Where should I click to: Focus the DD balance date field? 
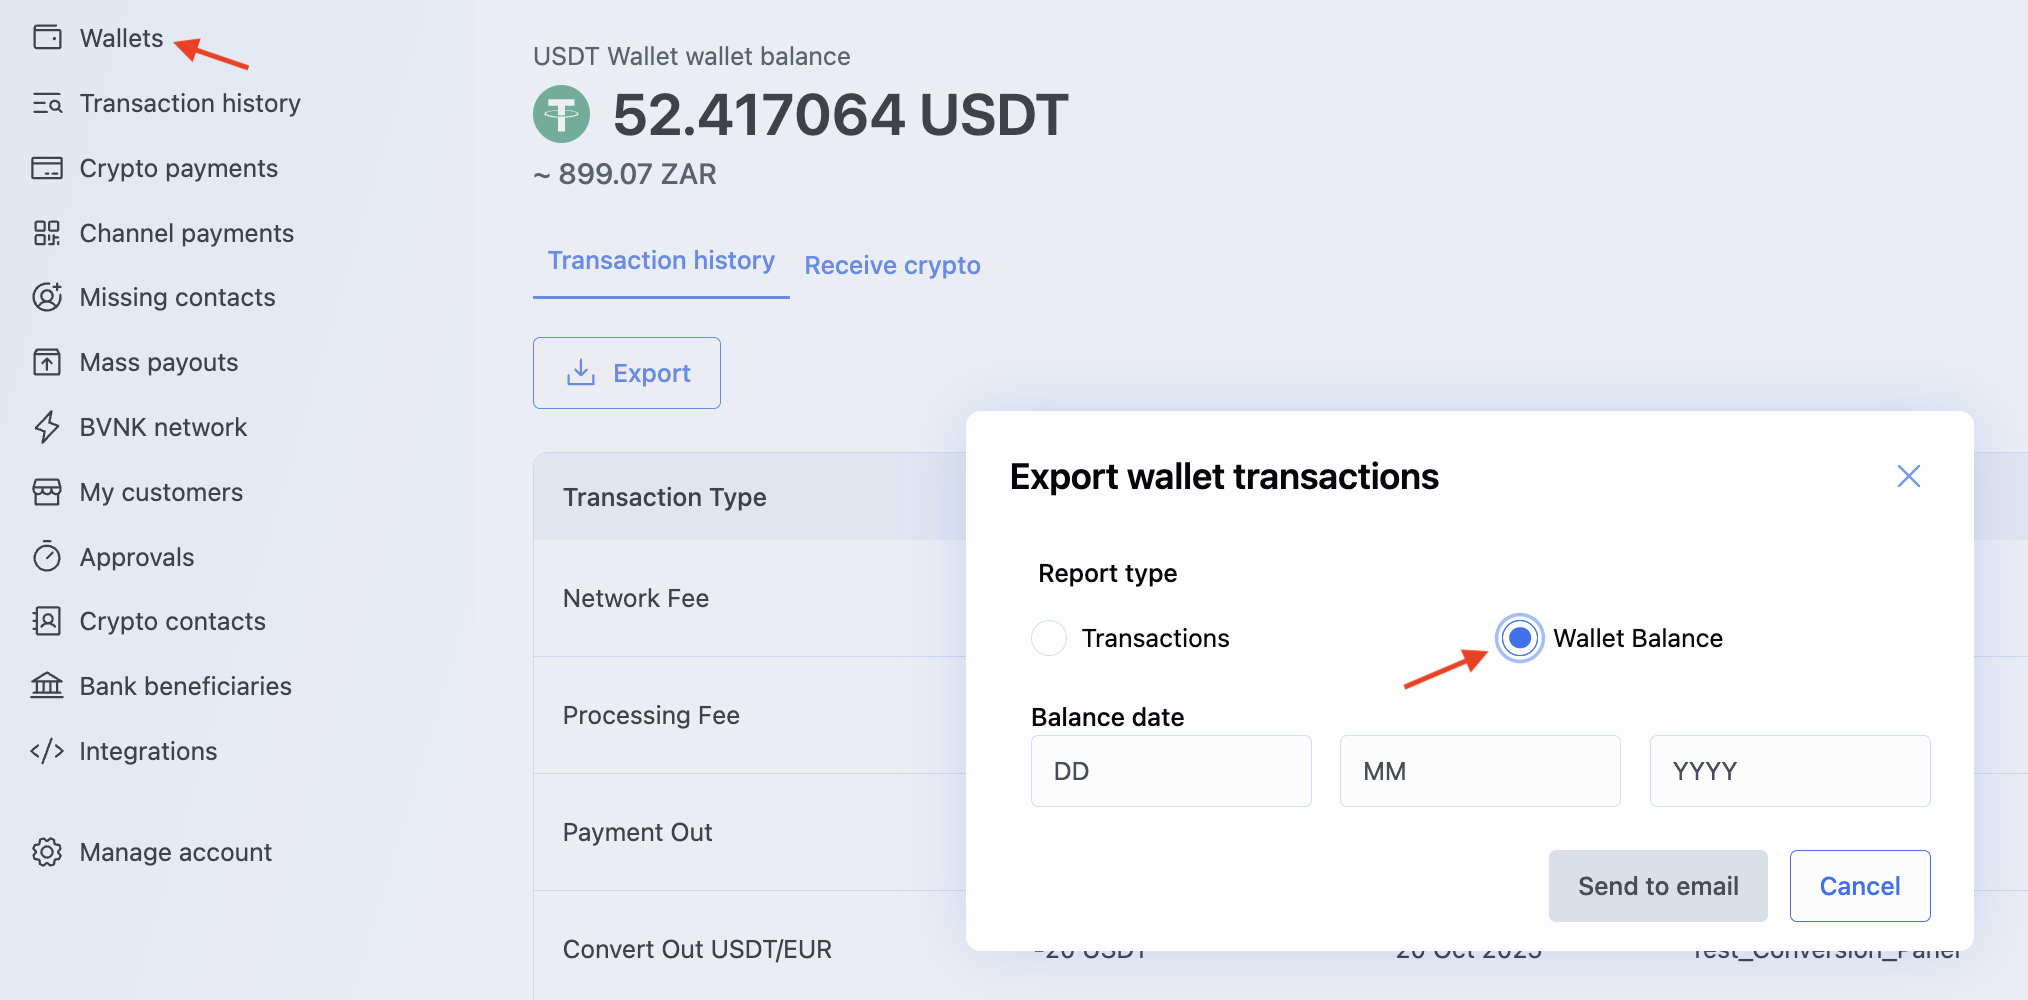[1171, 771]
